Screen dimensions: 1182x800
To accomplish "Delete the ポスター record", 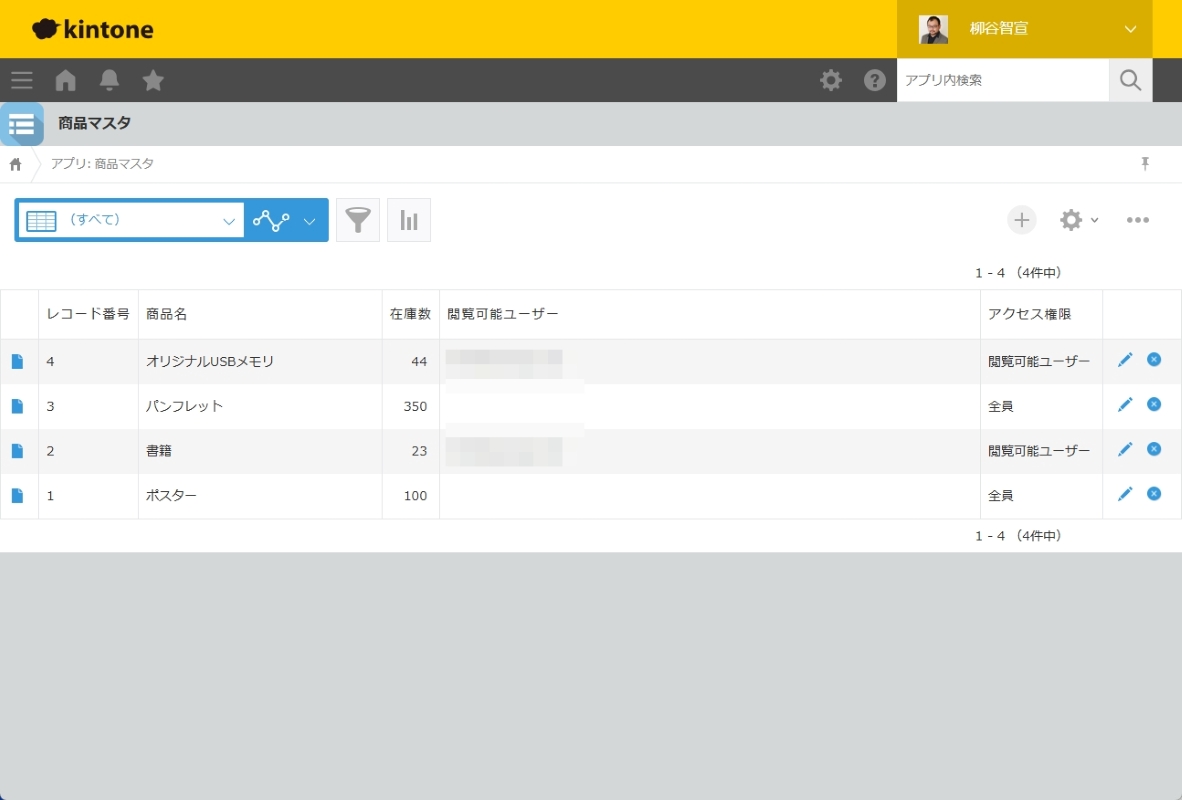I will pyautogui.click(x=1154, y=494).
